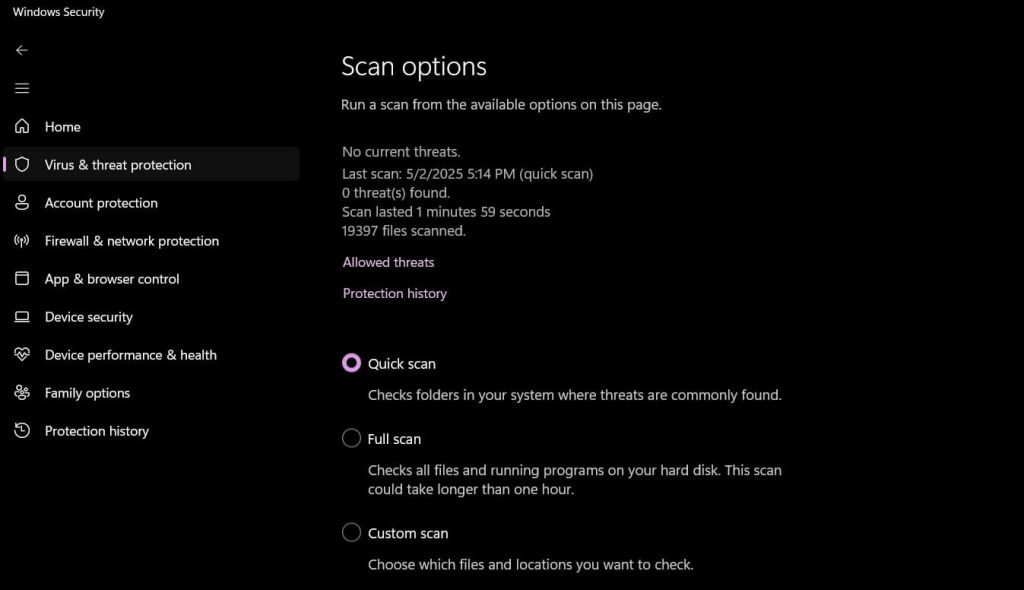Click the Device performance heart icon

point(22,355)
